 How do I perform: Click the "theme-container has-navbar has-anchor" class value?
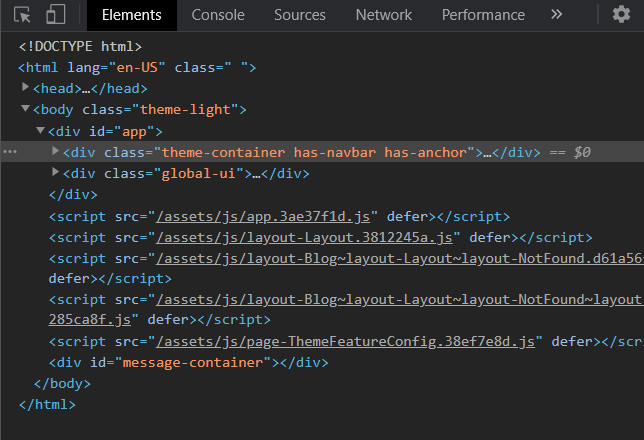(x=314, y=152)
